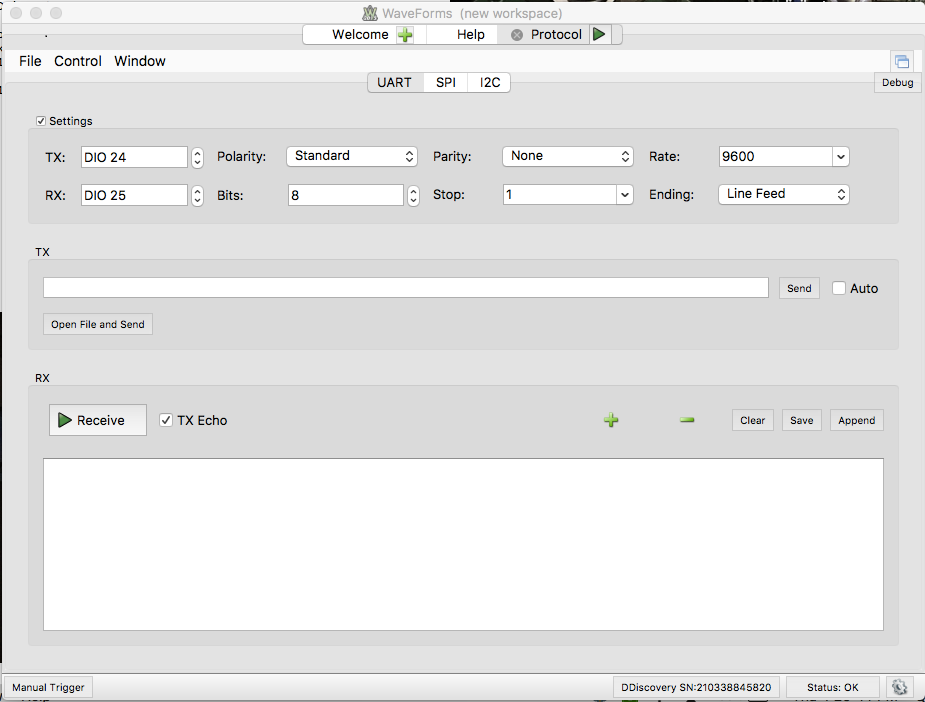The width and height of the screenshot is (925, 702).
Task: Click the TX pin field showing DIO 24
Action: coord(135,158)
